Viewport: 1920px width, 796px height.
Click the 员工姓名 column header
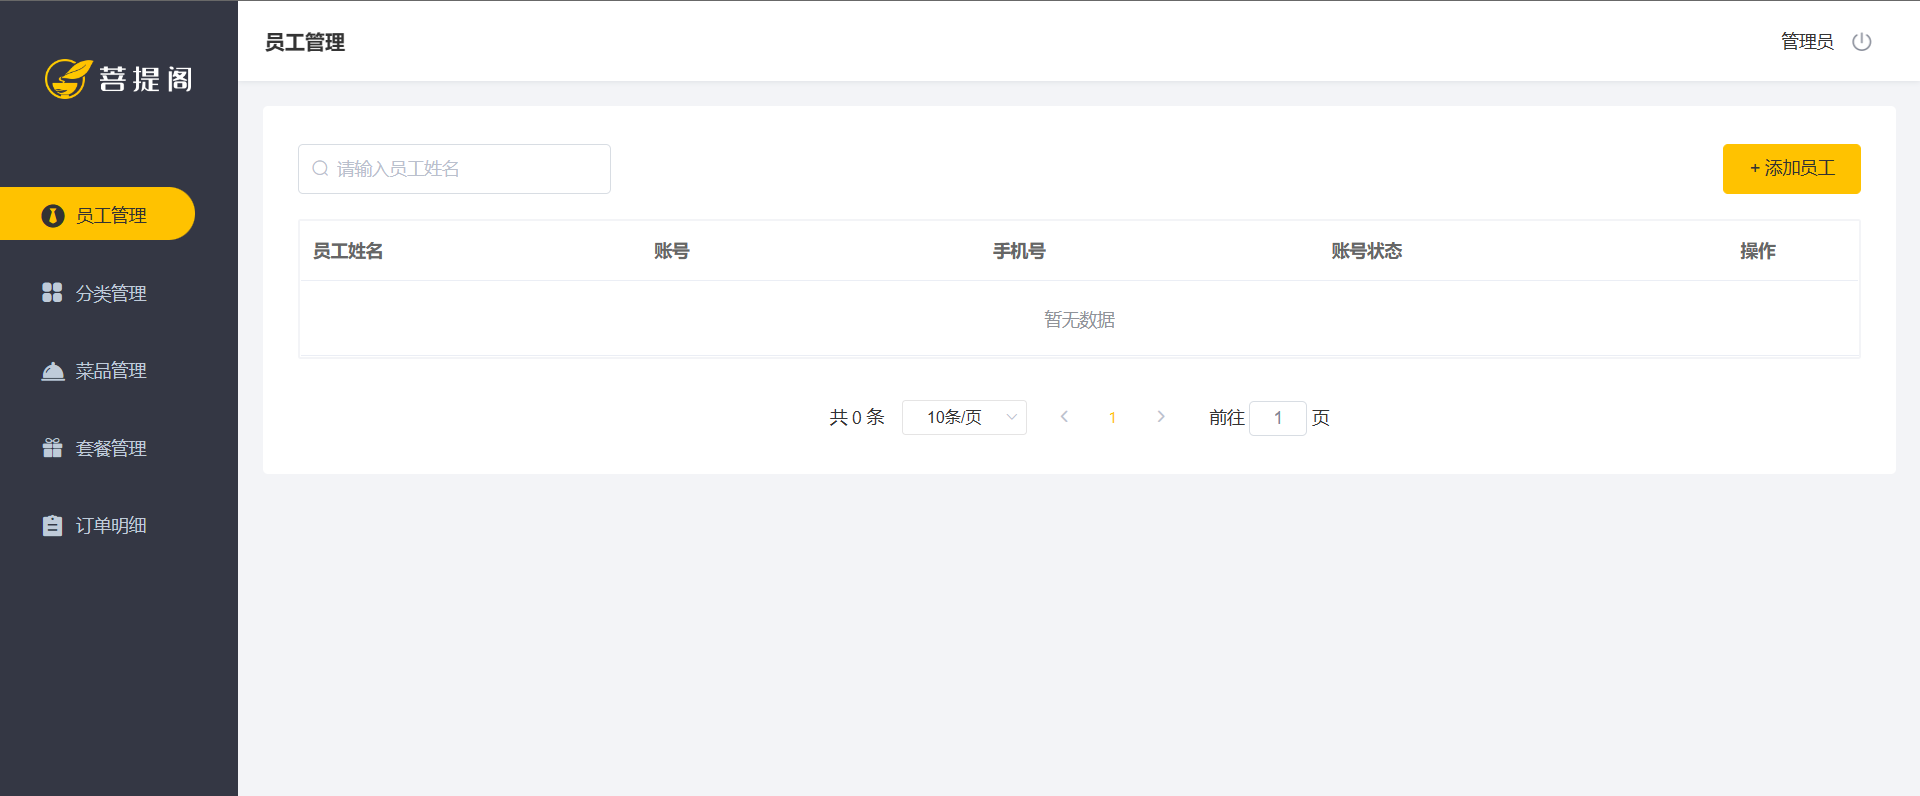pyautogui.click(x=348, y=251)
